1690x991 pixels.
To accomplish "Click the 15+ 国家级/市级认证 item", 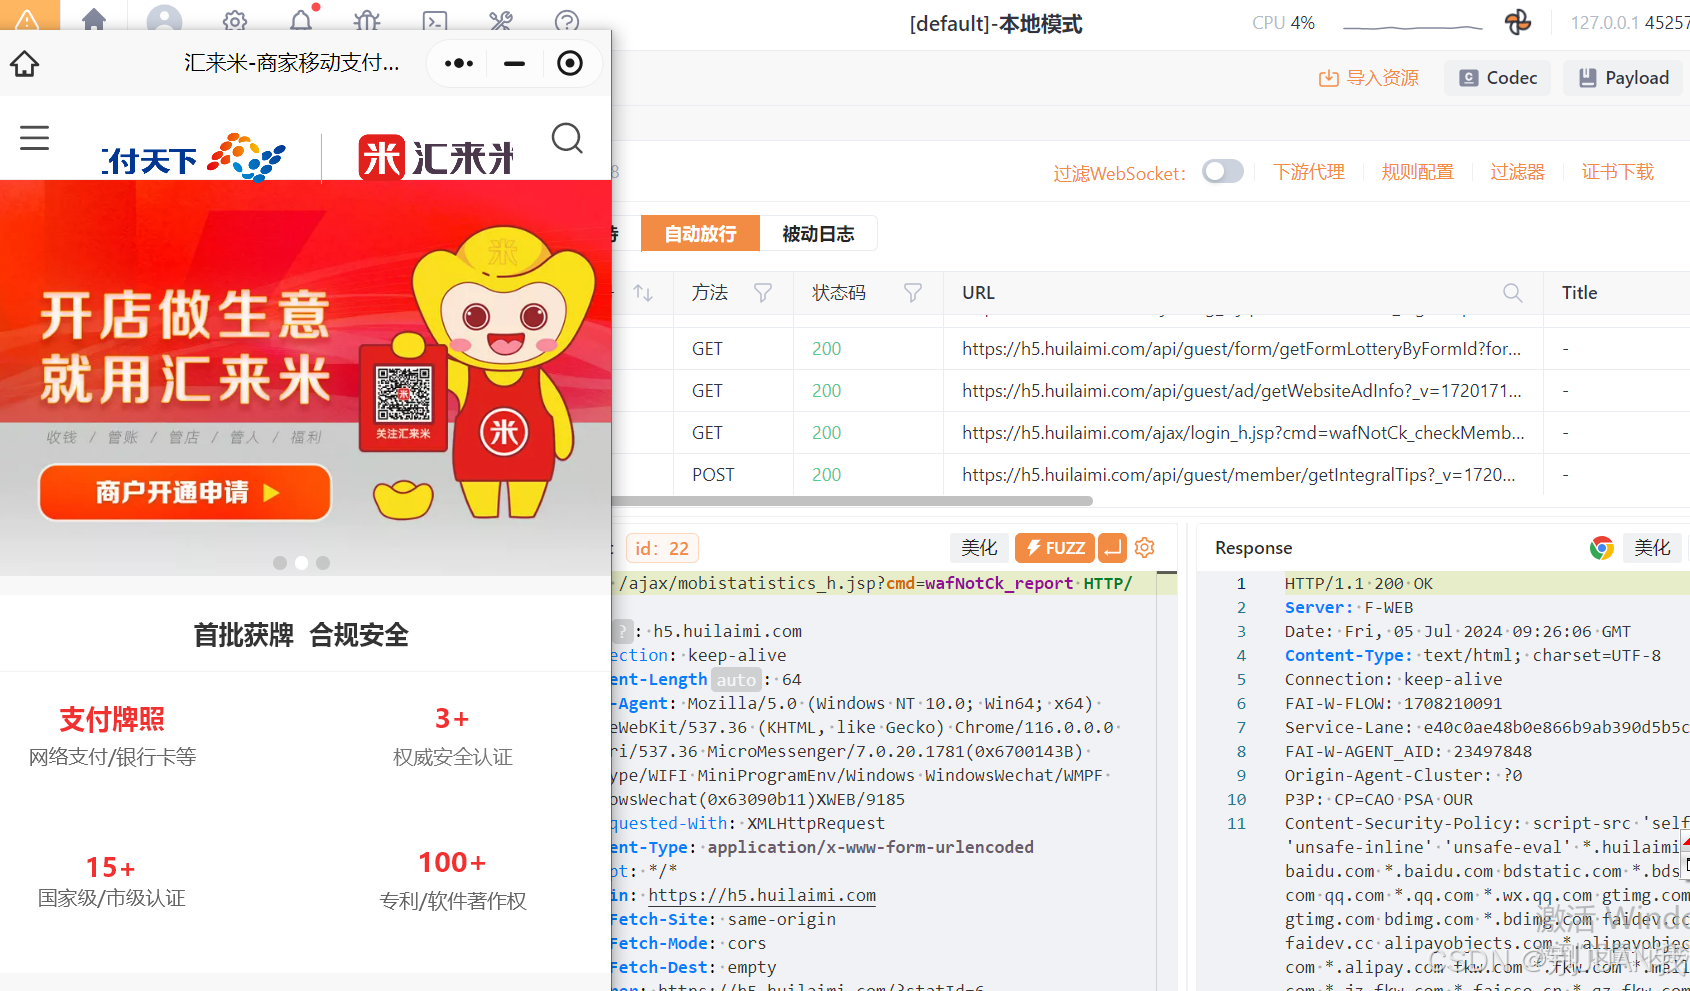I will [111, 882].
